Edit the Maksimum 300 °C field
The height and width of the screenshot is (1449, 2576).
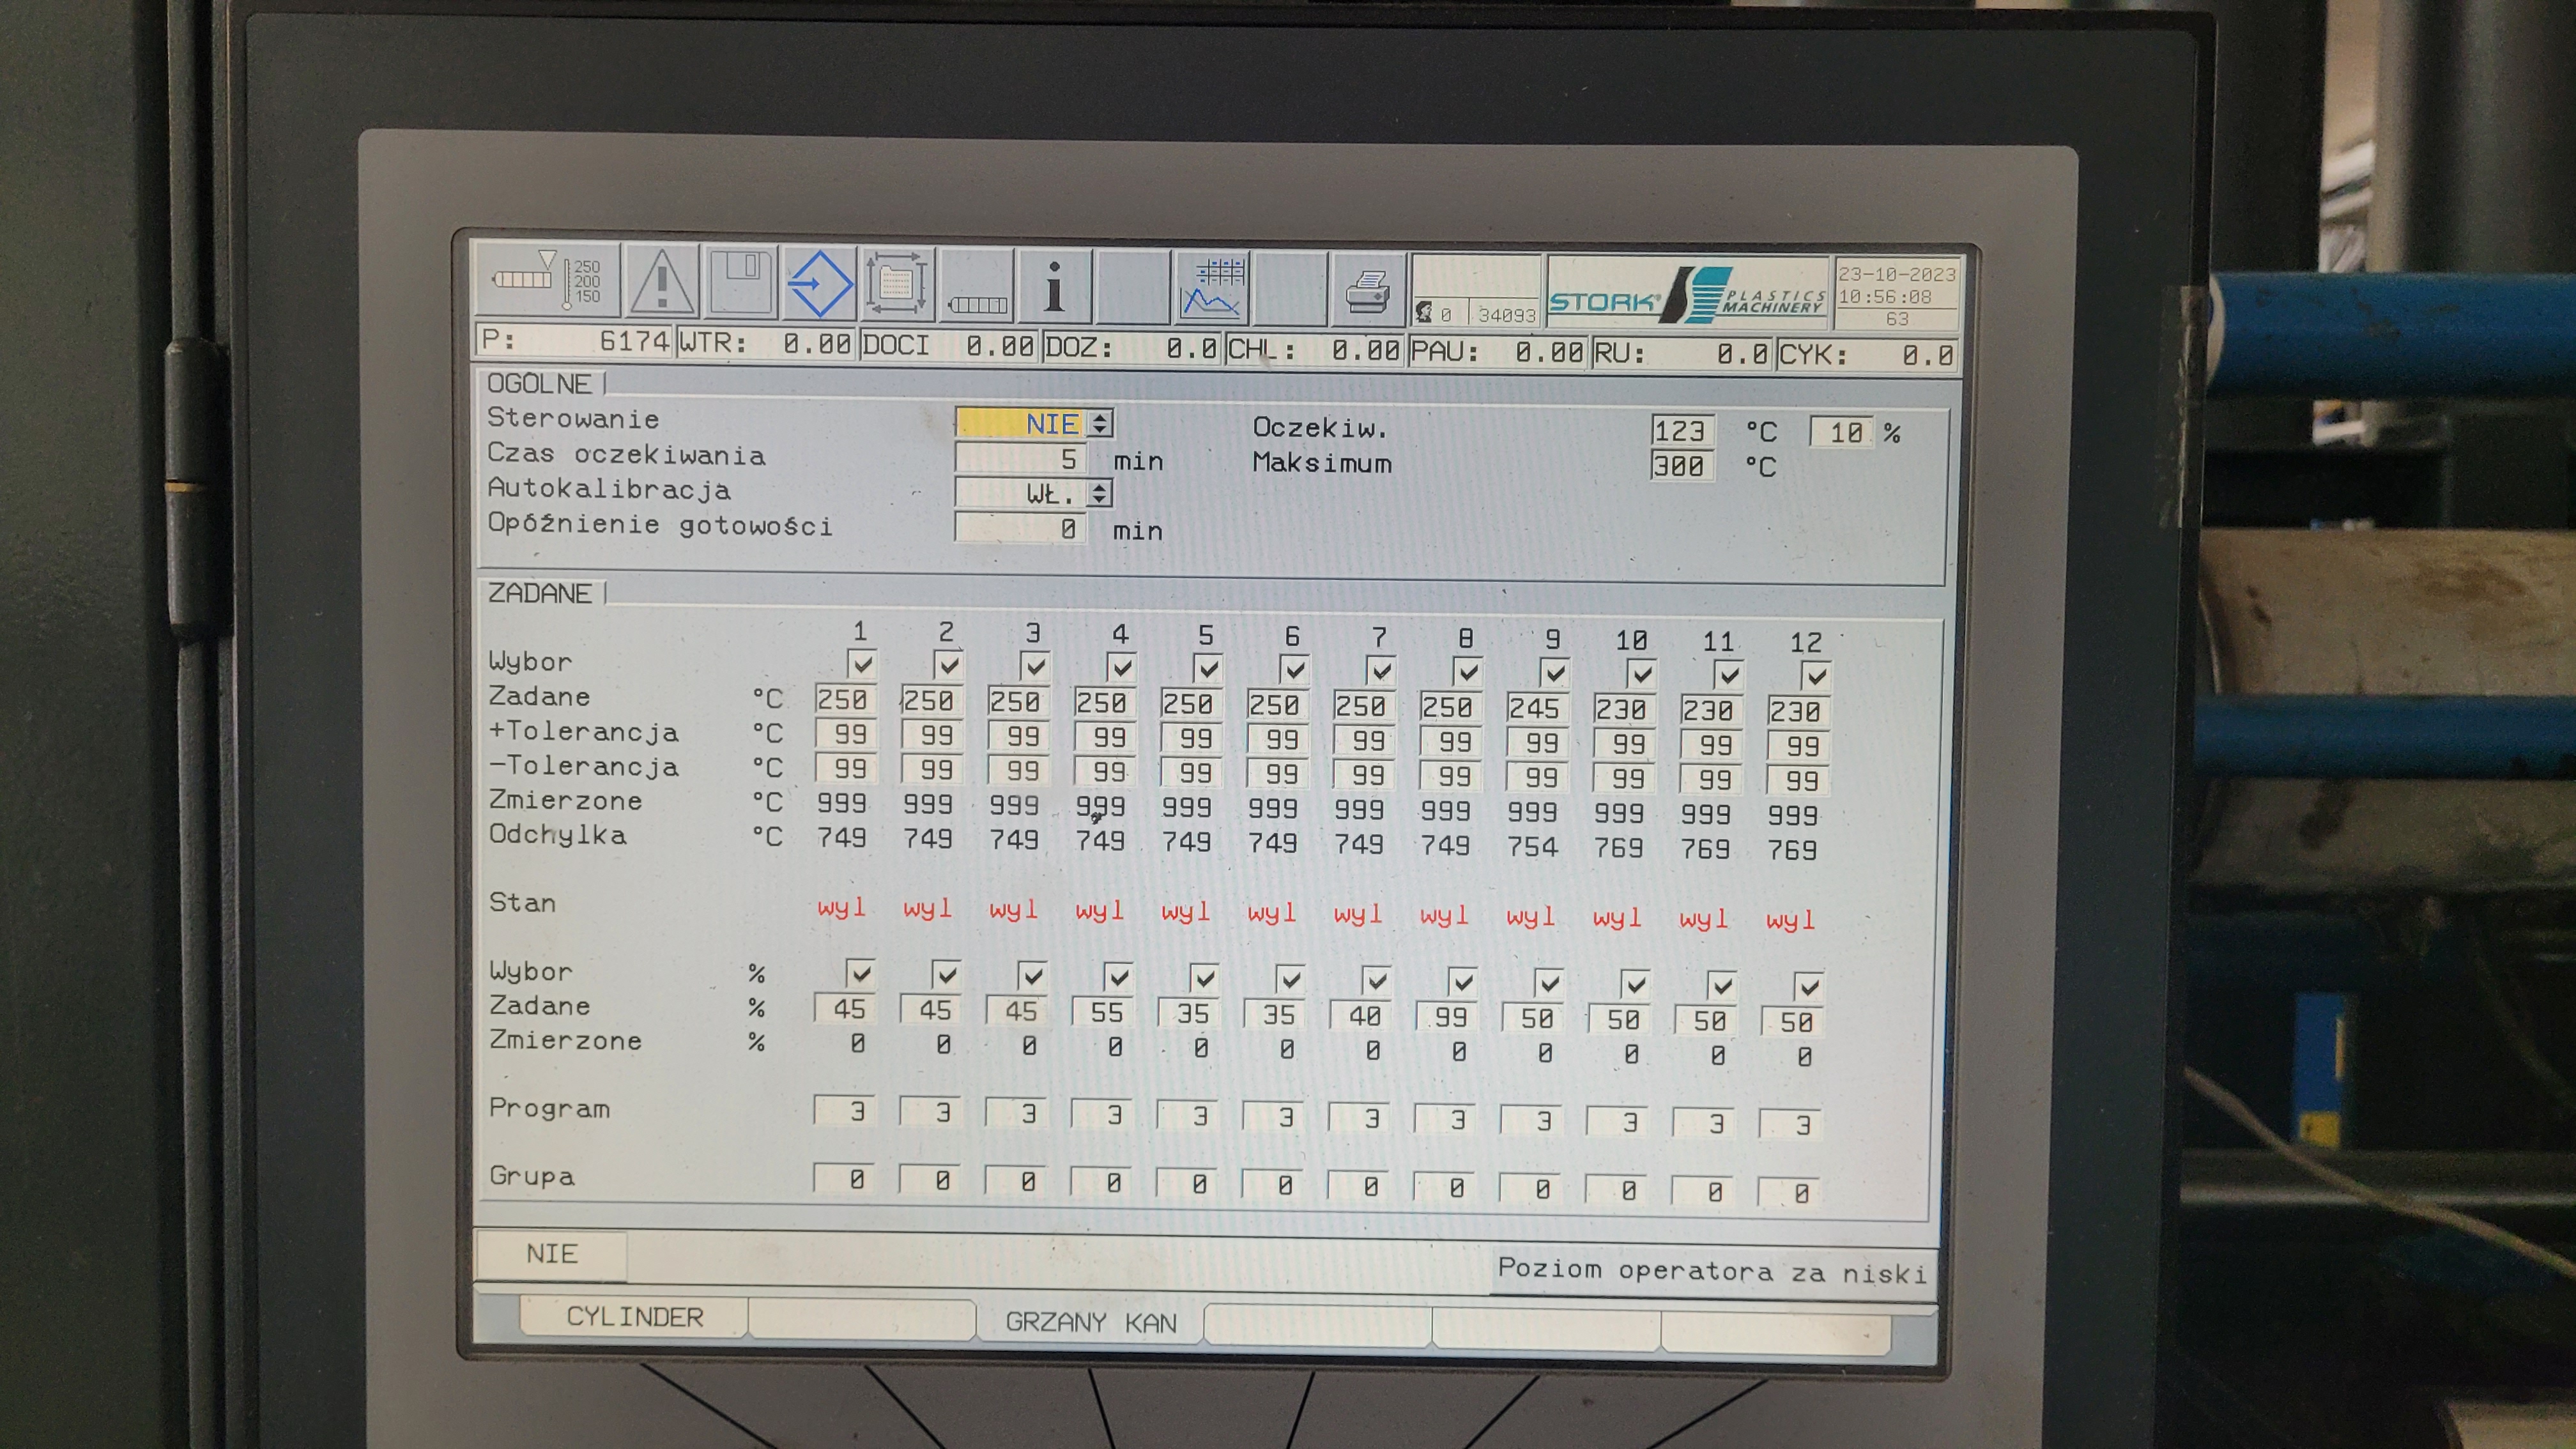[1682, 466]
